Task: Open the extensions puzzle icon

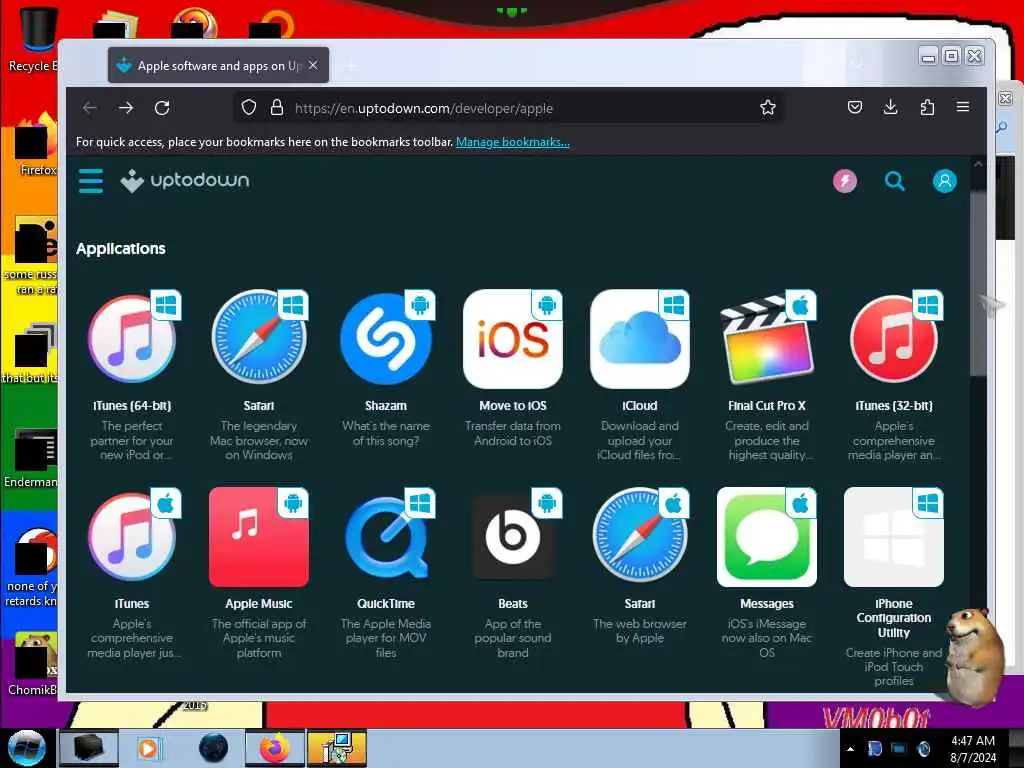Action: click(927, 107)
